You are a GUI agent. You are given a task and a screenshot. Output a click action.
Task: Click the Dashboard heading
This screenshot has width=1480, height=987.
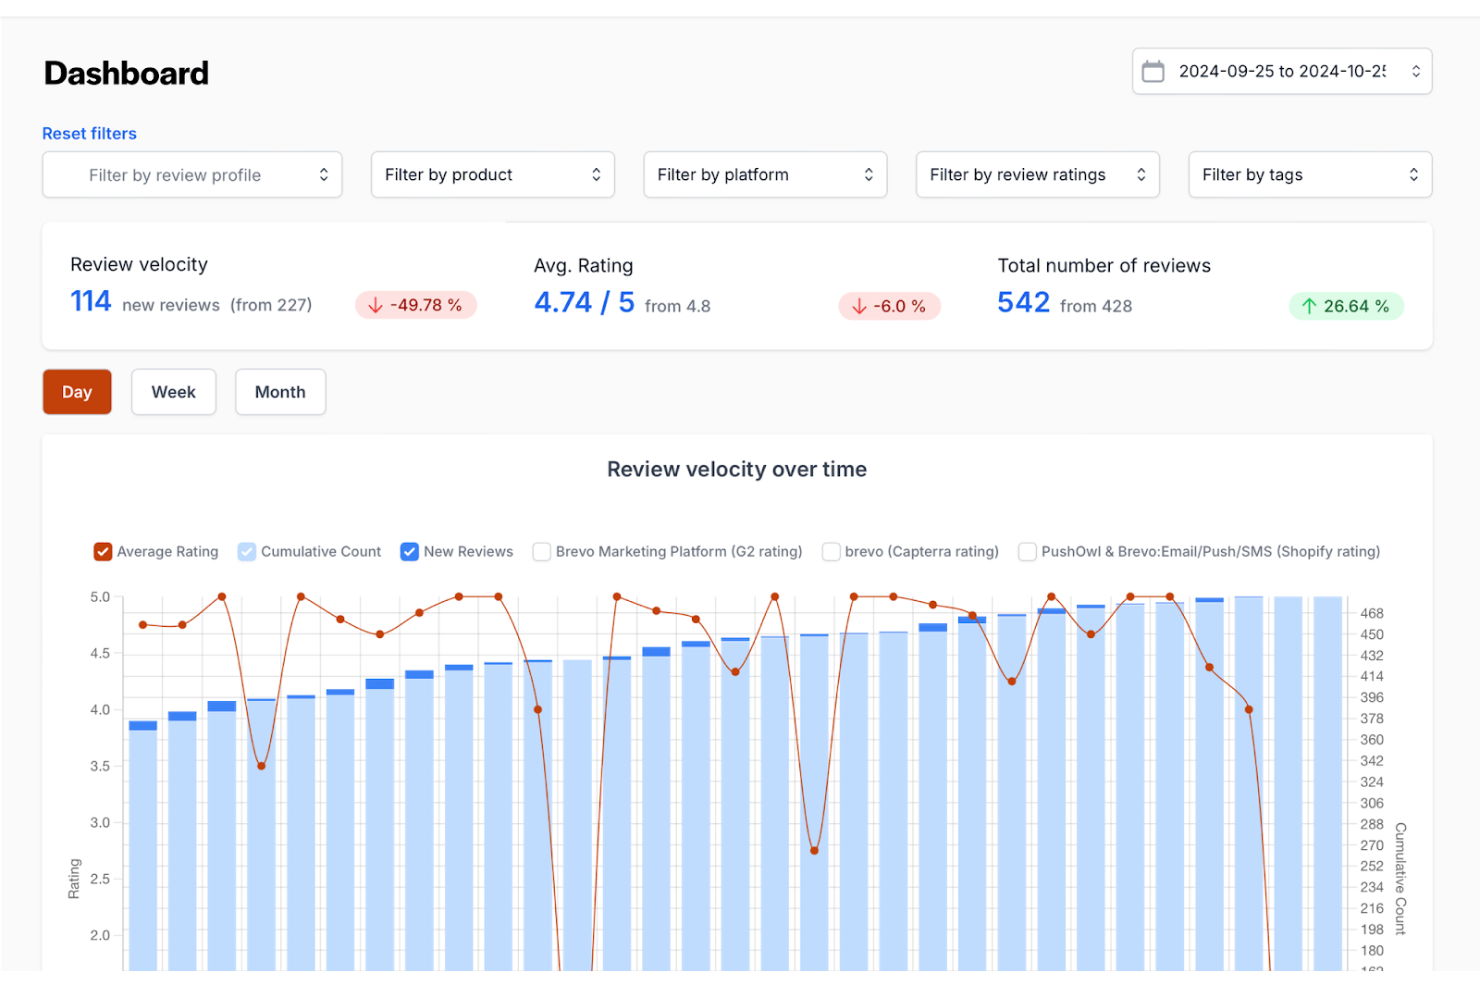click(x=127, y=73)
